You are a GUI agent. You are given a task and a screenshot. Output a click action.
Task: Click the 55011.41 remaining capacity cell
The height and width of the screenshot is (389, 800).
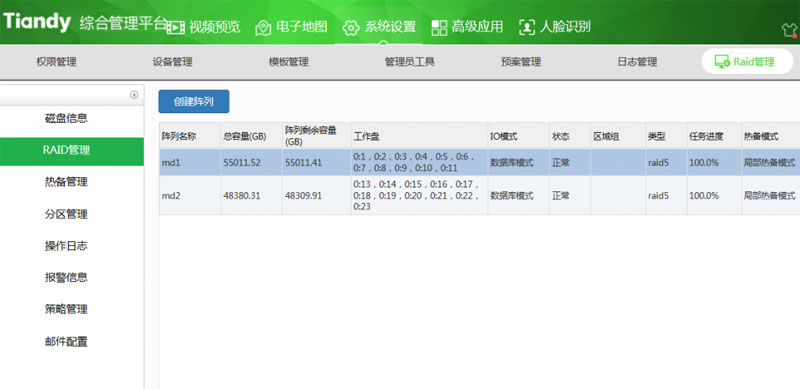pyautogui.click(x=304, y=163)
